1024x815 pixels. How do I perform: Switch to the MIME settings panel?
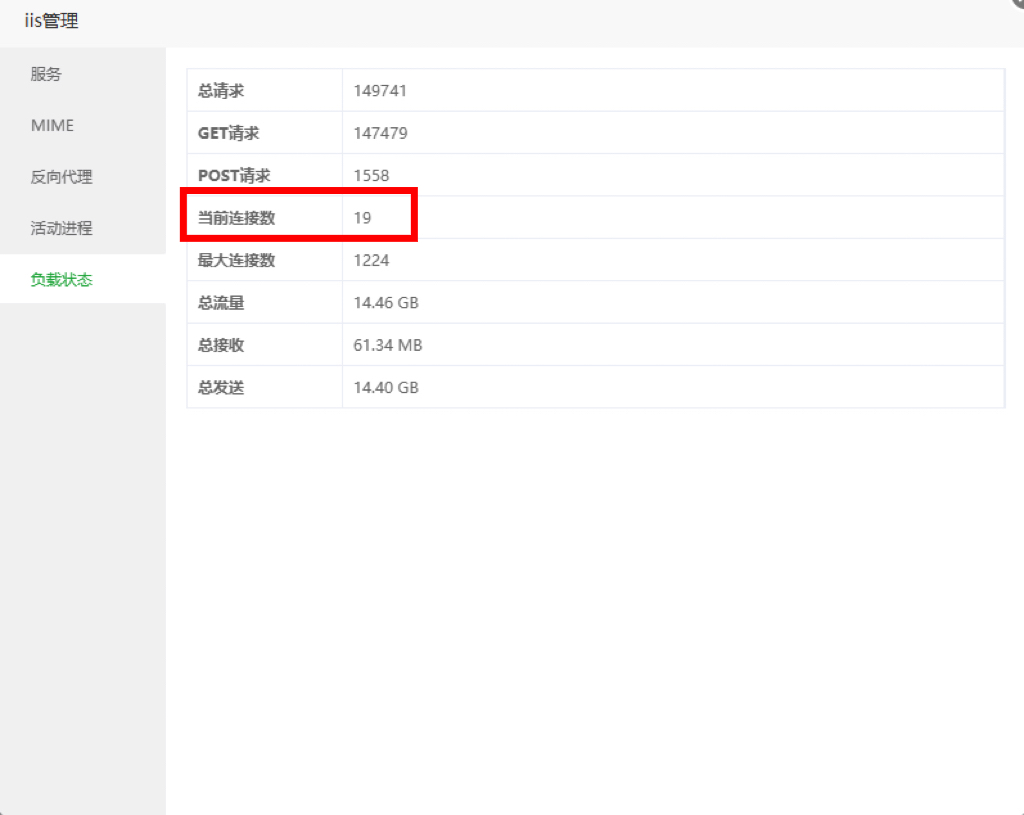[53, 125]
